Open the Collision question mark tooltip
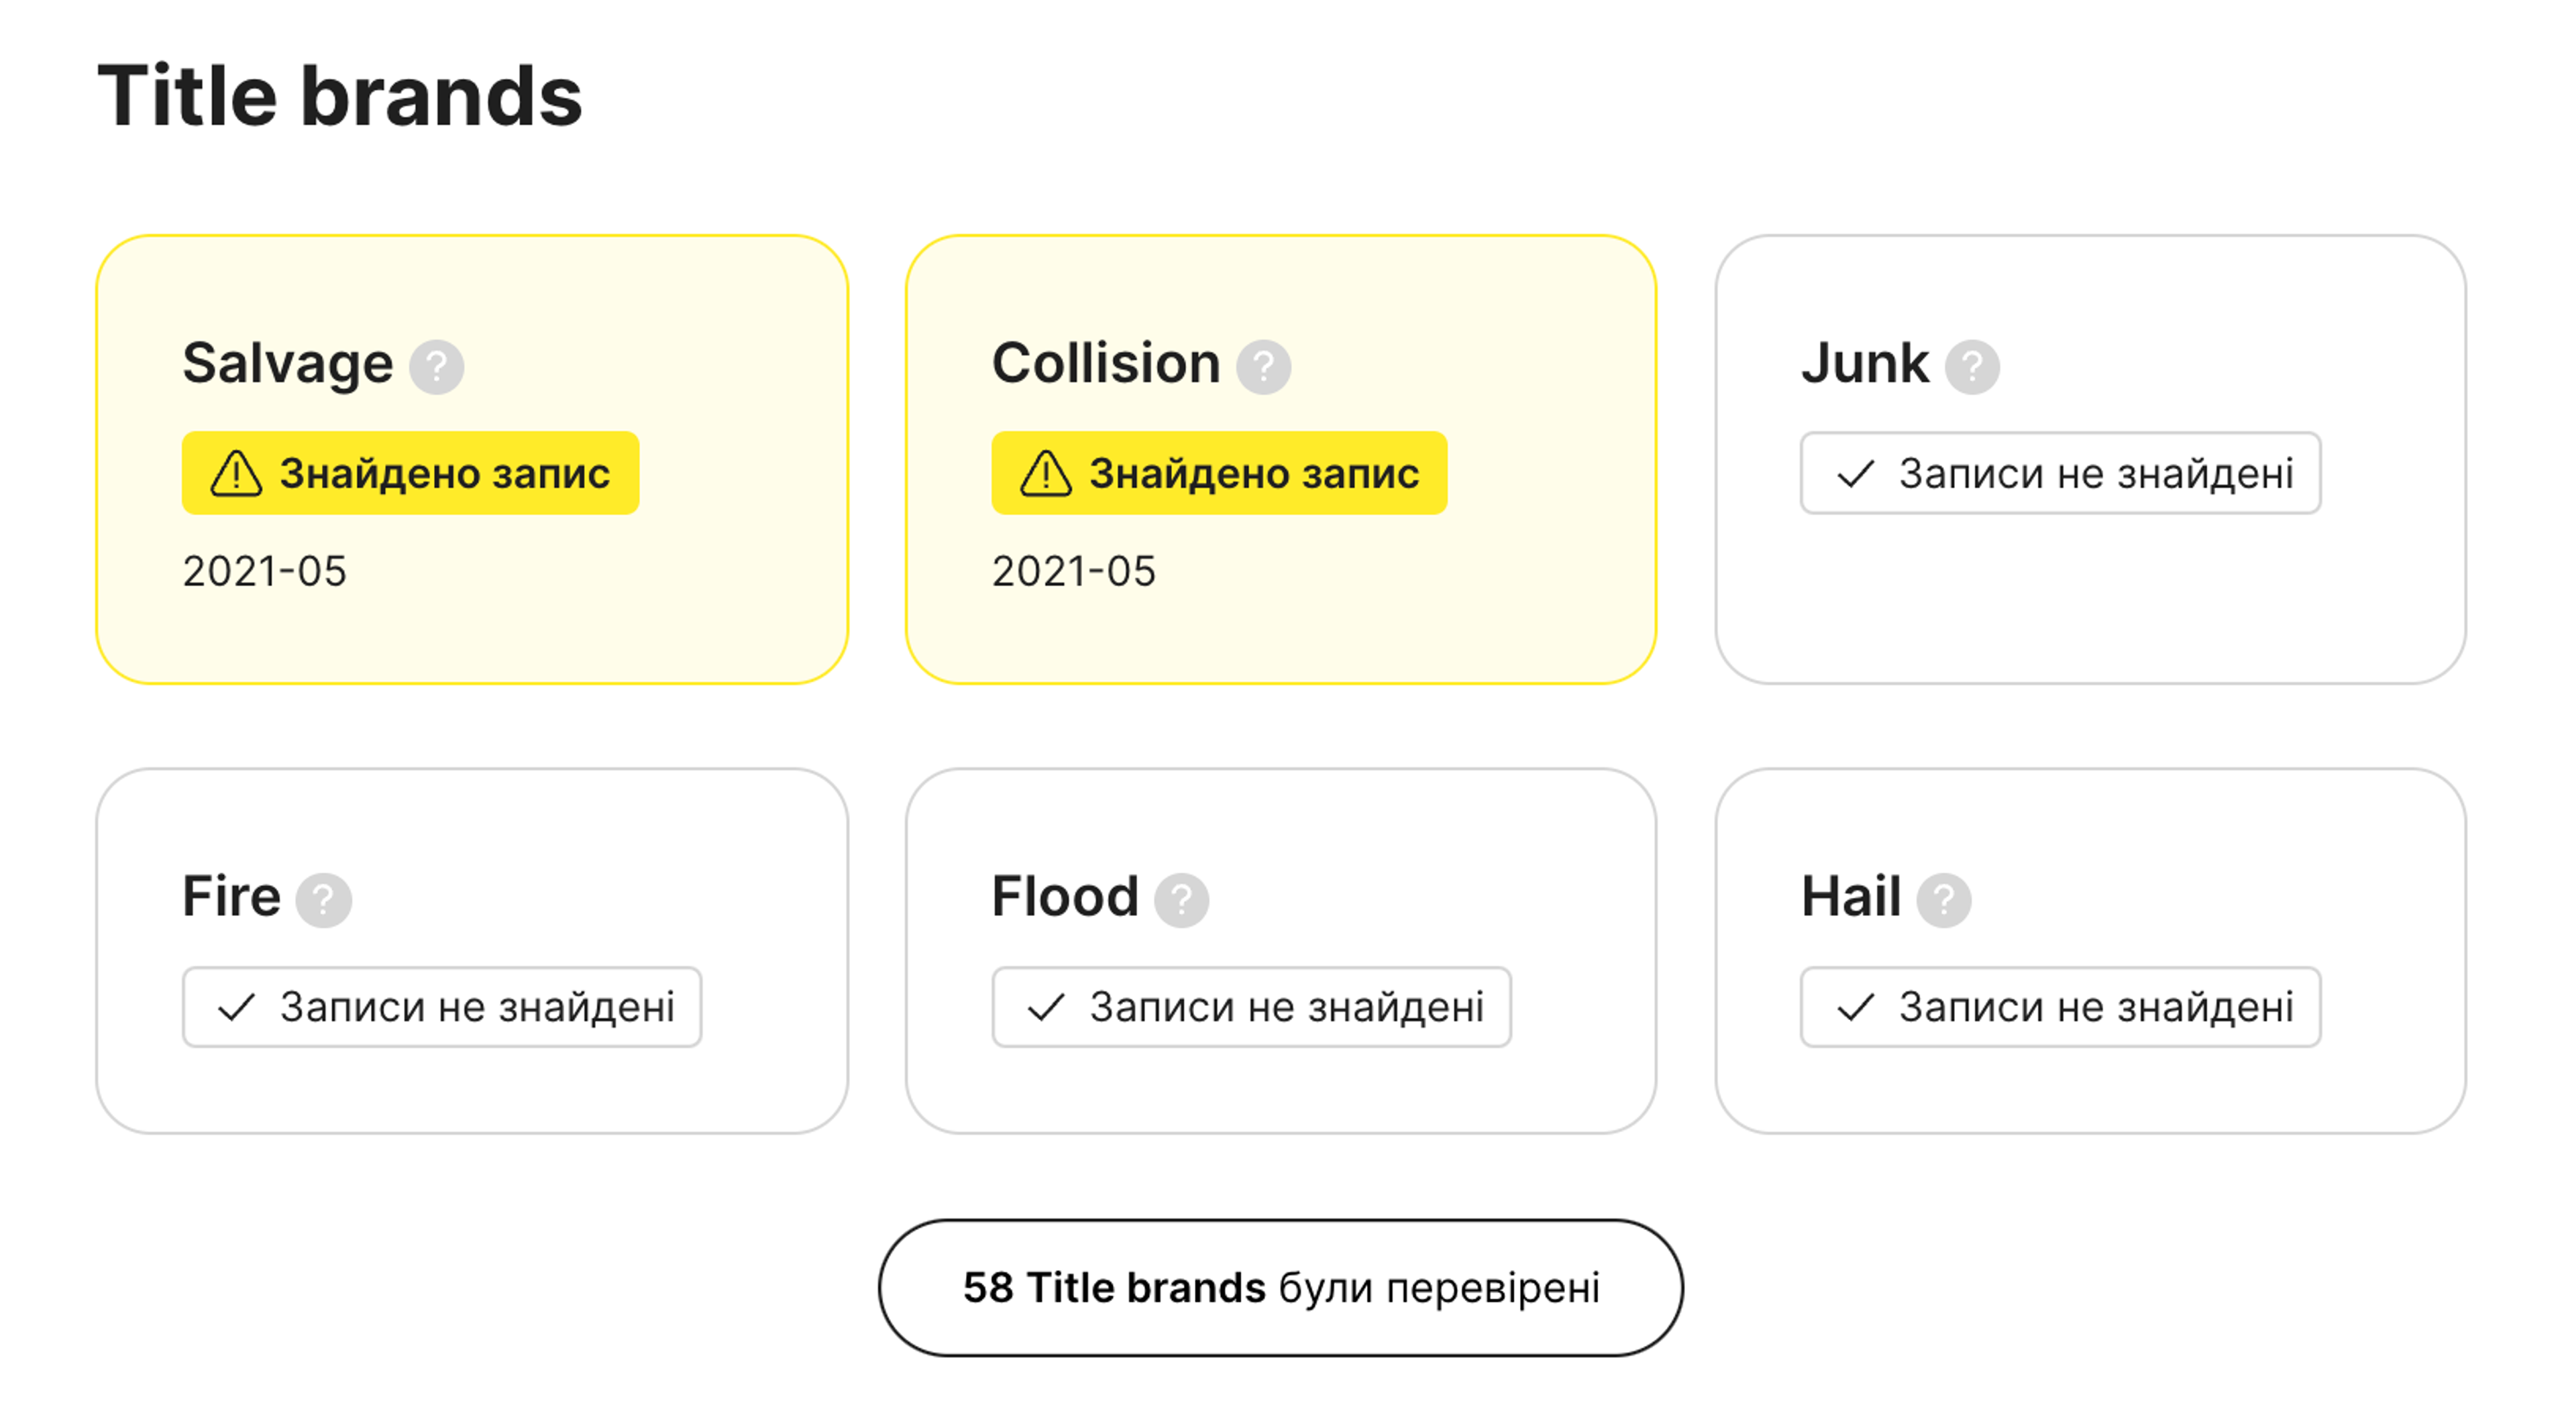This screenshot has width=2576, height=1417. click(x=1263, y=367)
